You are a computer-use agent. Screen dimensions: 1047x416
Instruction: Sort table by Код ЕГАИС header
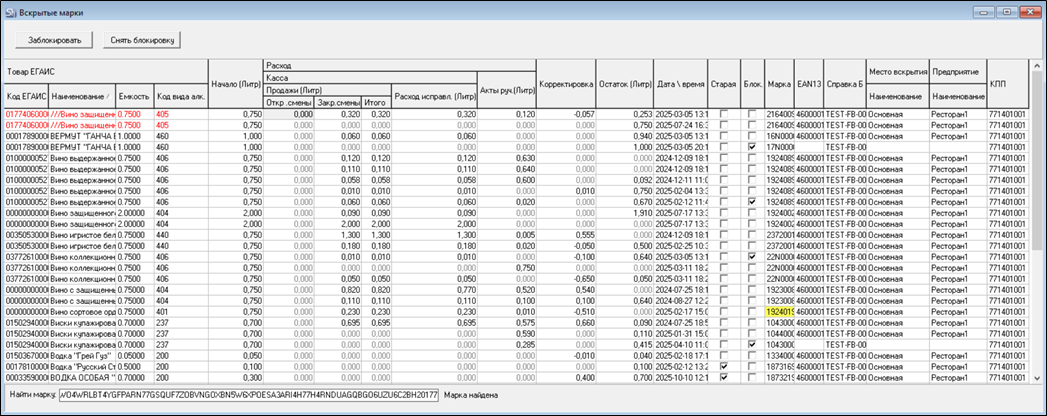click(x=30, y=96)
